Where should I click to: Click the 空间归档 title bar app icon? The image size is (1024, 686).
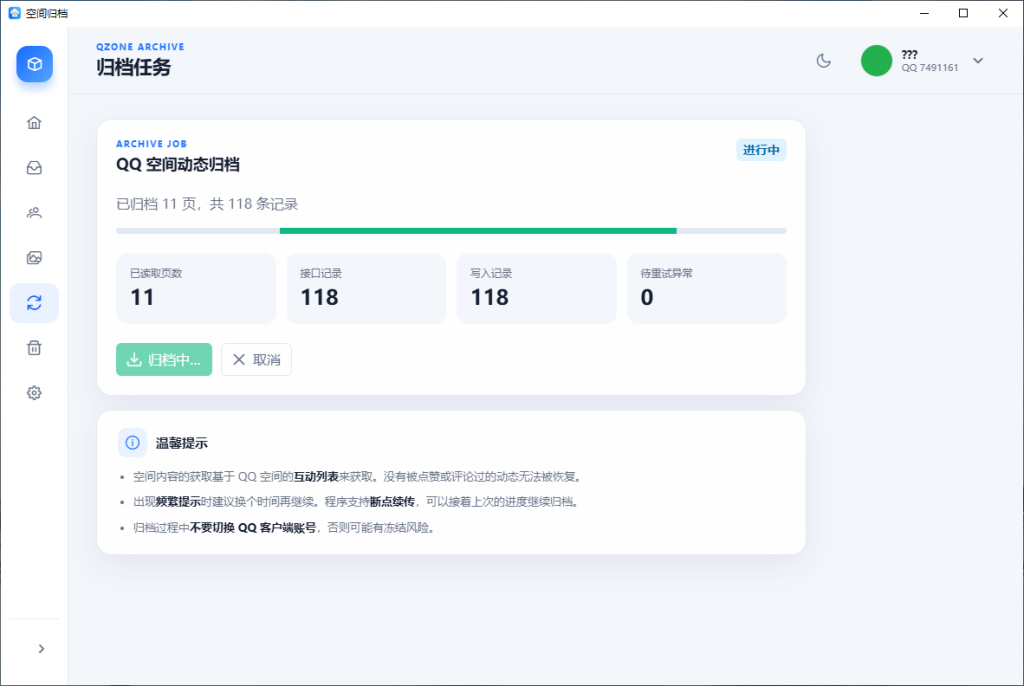(x=14, y=13)
